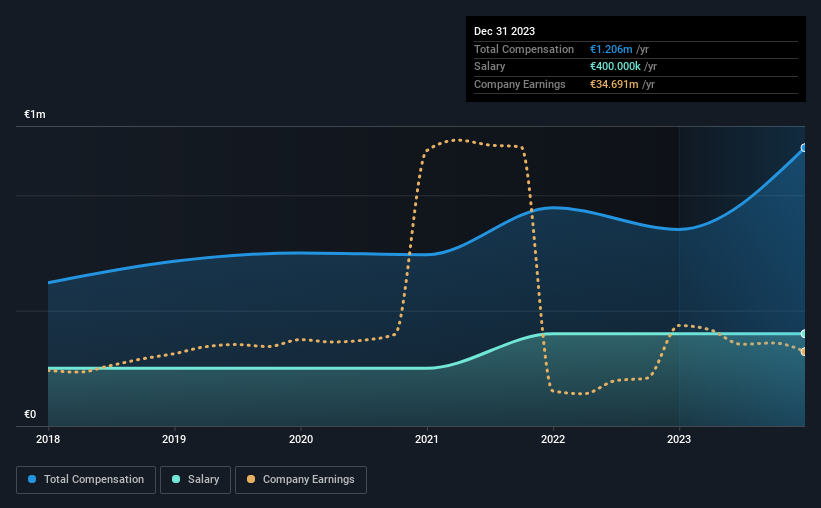Select the 2020 x-axis label

301,439
